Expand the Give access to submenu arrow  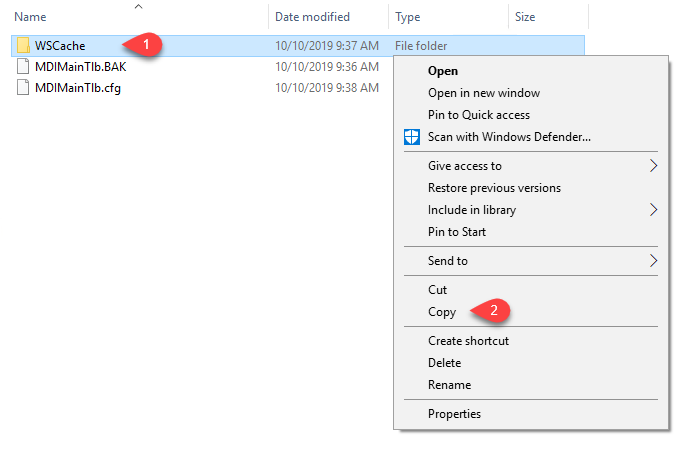(x=653, y=166)
